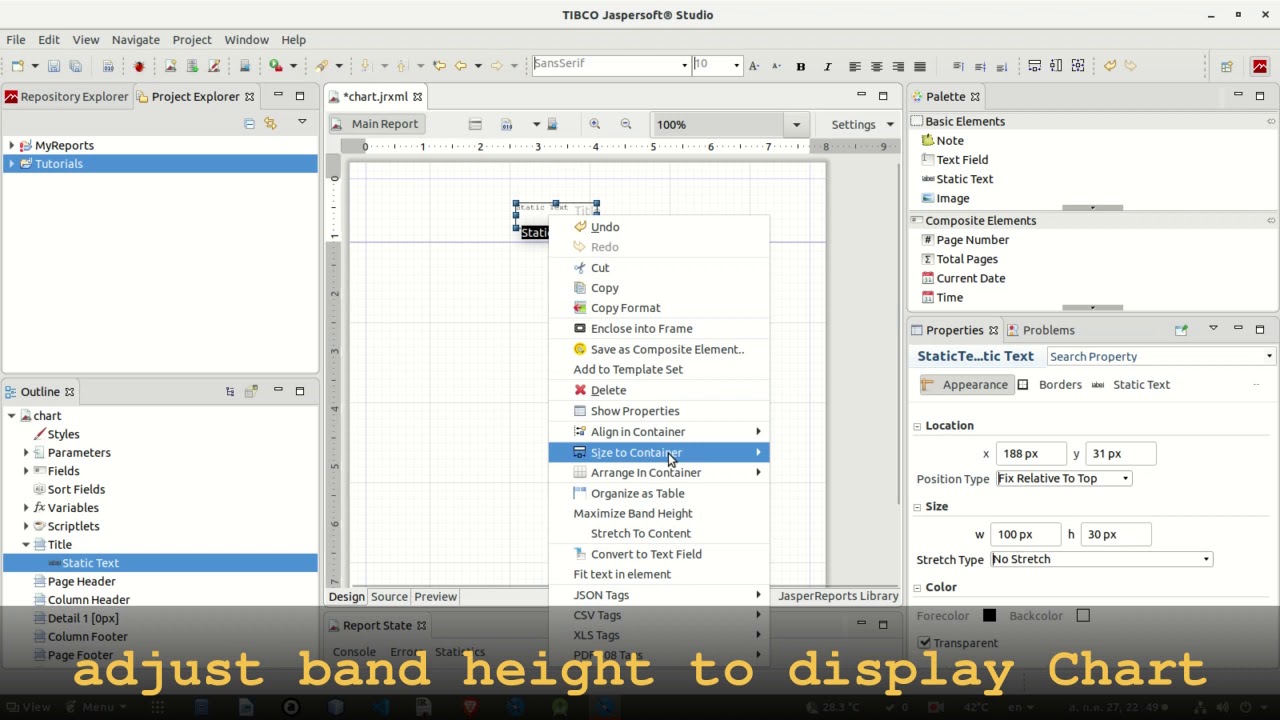1280x720 pixels.
Task: Select the Static Text palette element
Action: click(x=957, y=179)
